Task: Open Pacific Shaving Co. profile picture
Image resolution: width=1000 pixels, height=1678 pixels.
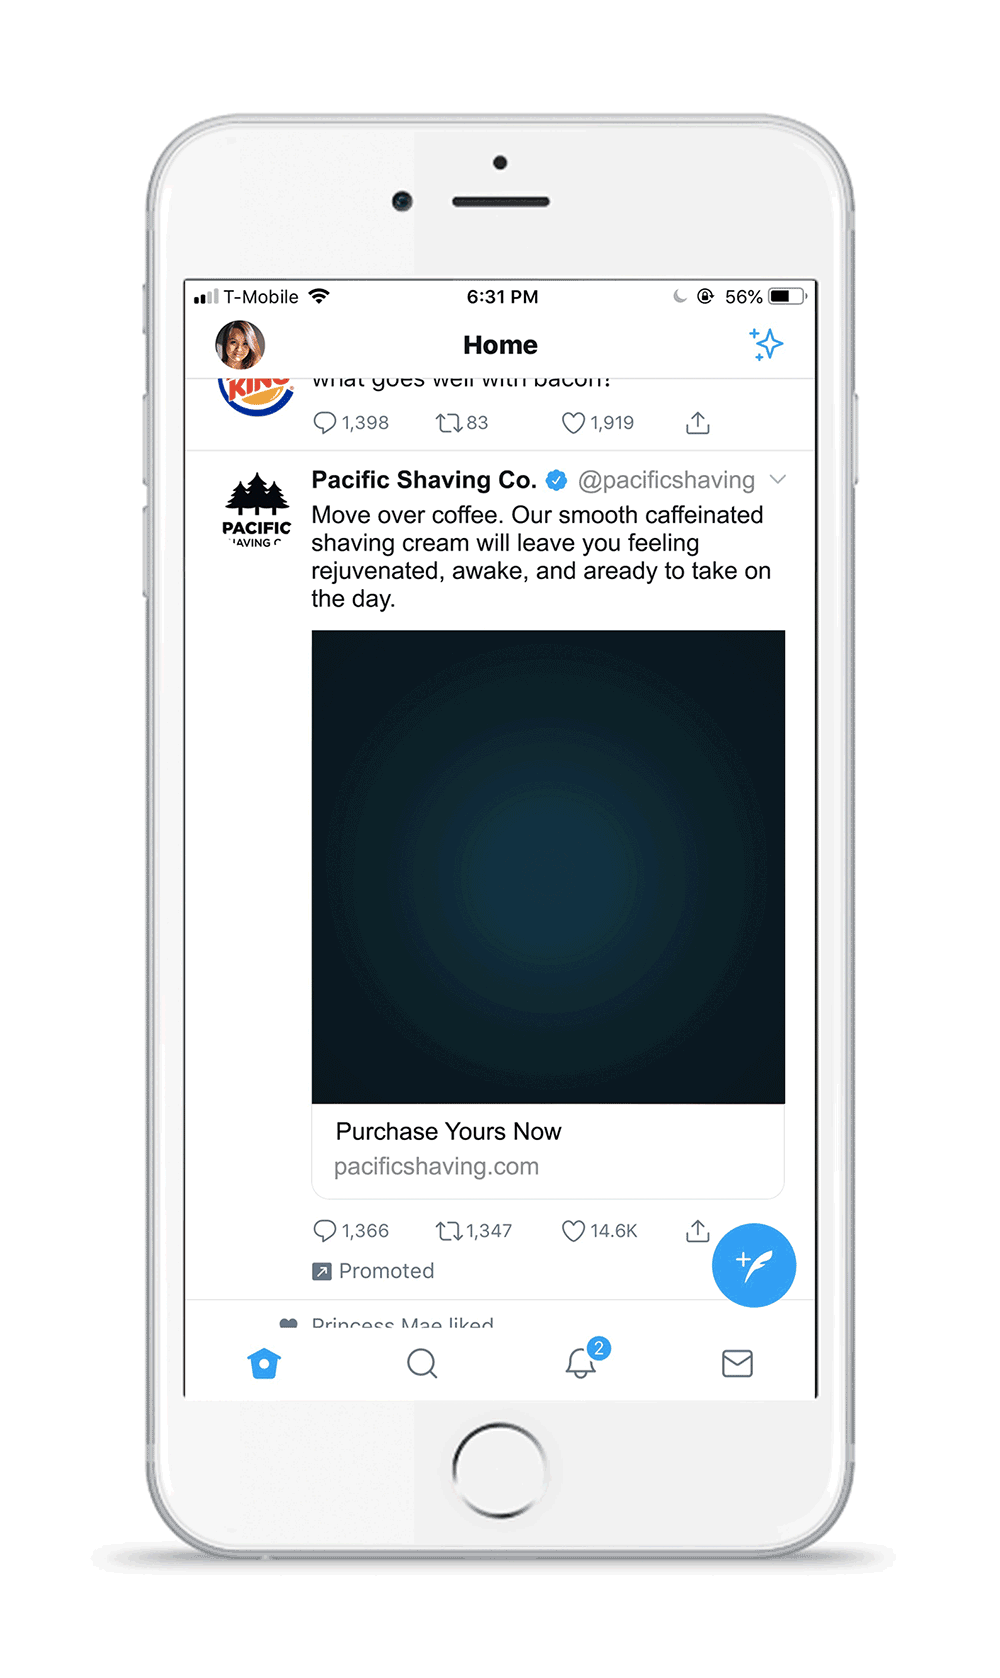Action: (x=257, y=510)
